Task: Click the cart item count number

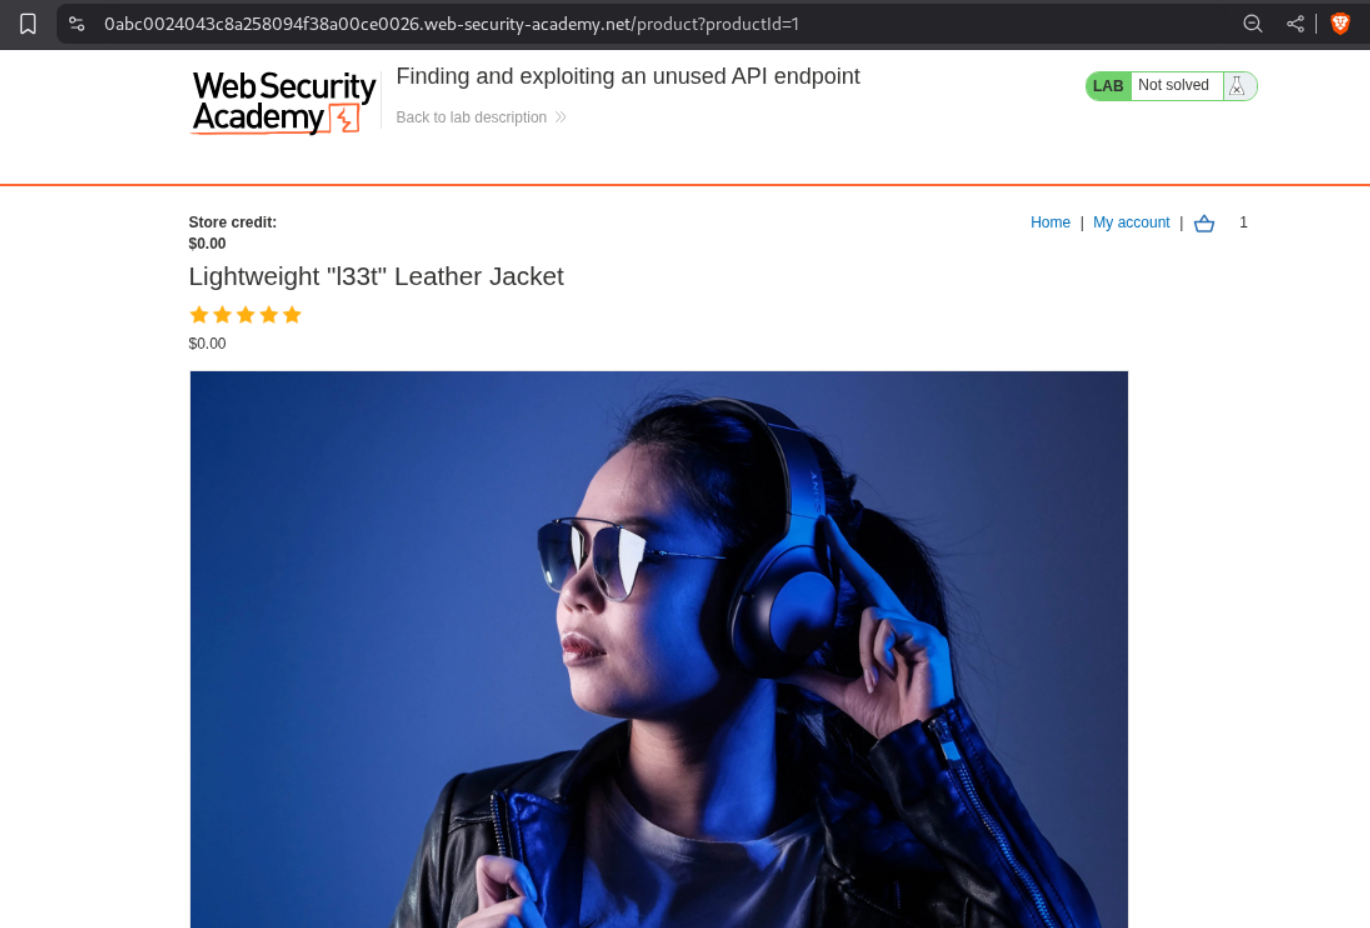Action: (x=1243, y=222)
